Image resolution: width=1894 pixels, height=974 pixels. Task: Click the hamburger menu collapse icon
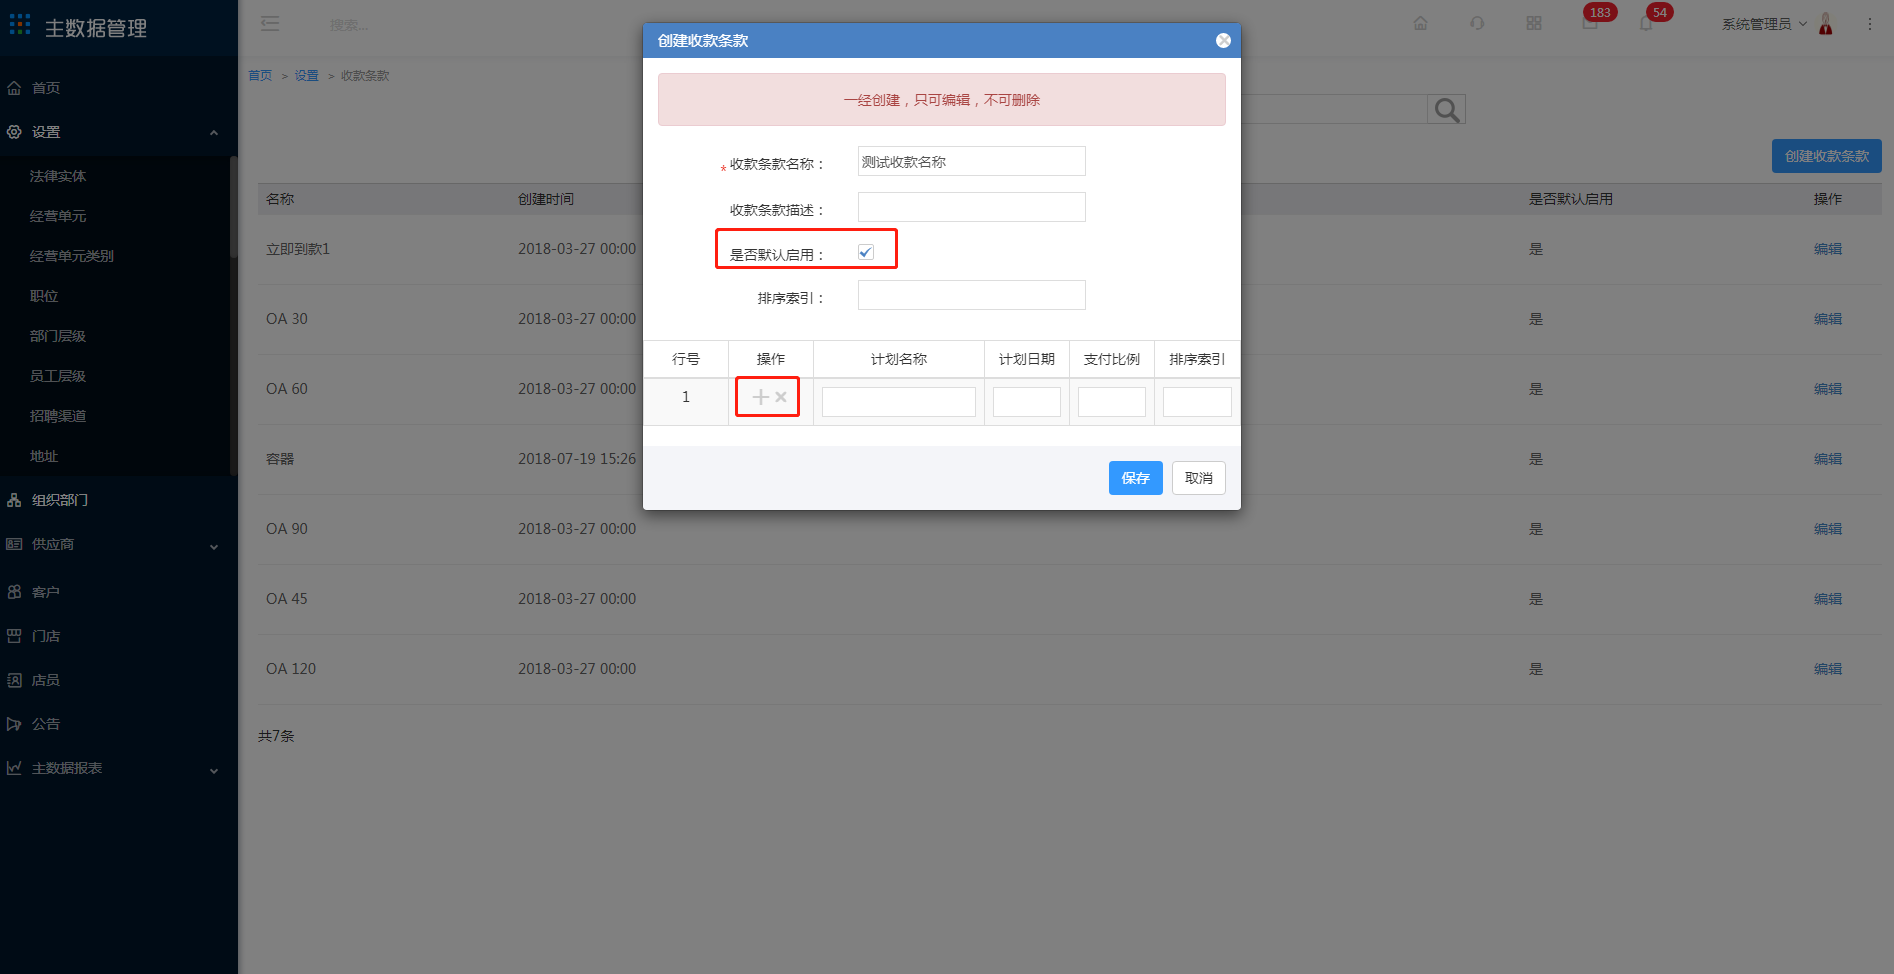(x=270, y=24)
